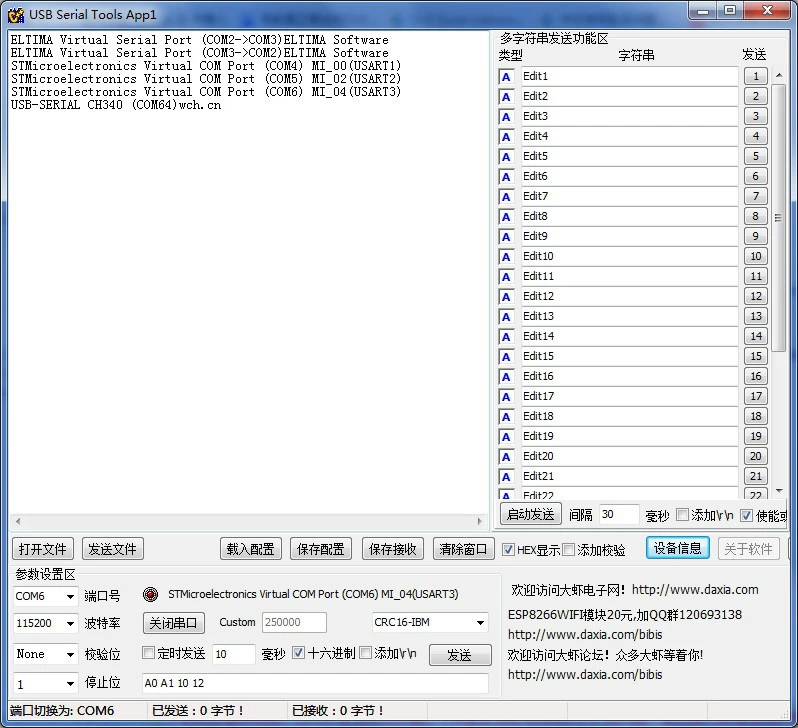Click the scroll down arrow of the string list
This screenshot has width=798, height=728.
[x=779, y=491]
